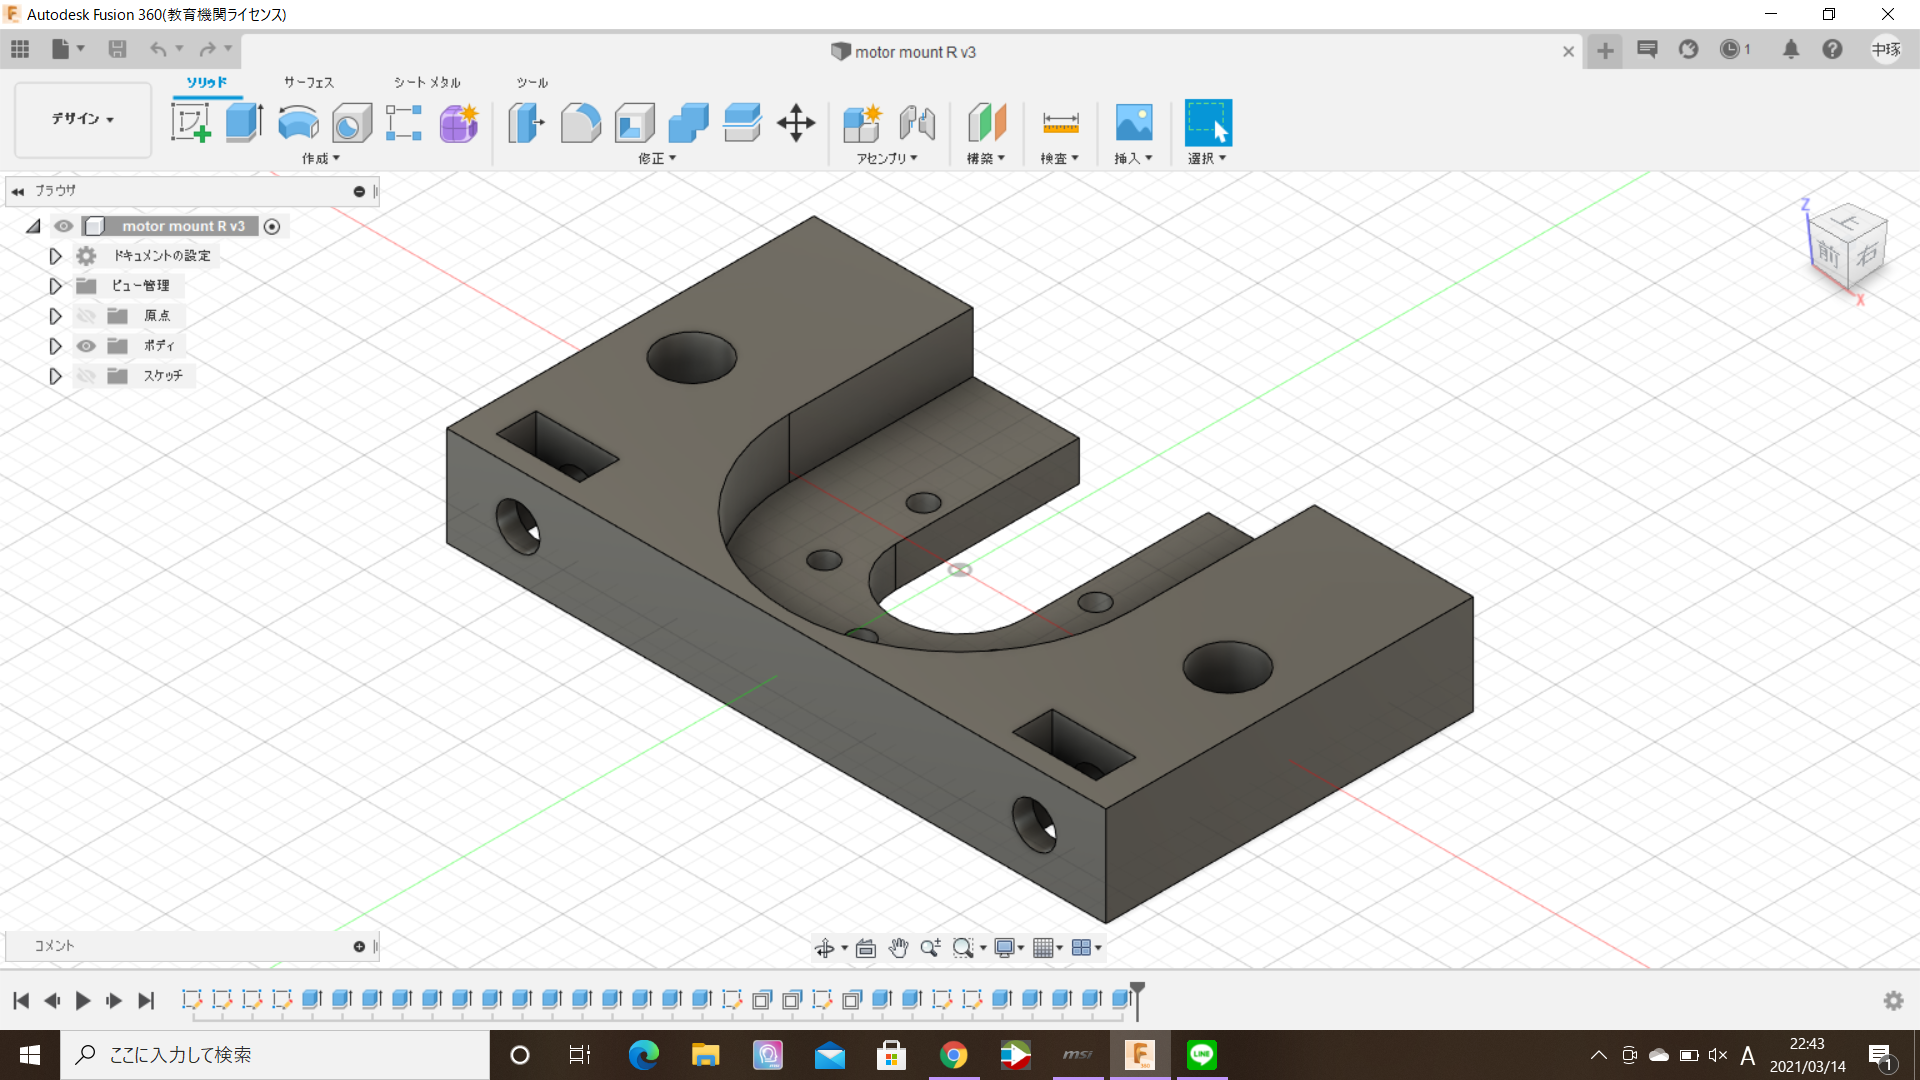Screen dimensions: 1920x1080
Task: Click the Undo arrow
Action: tap(158, 49)
